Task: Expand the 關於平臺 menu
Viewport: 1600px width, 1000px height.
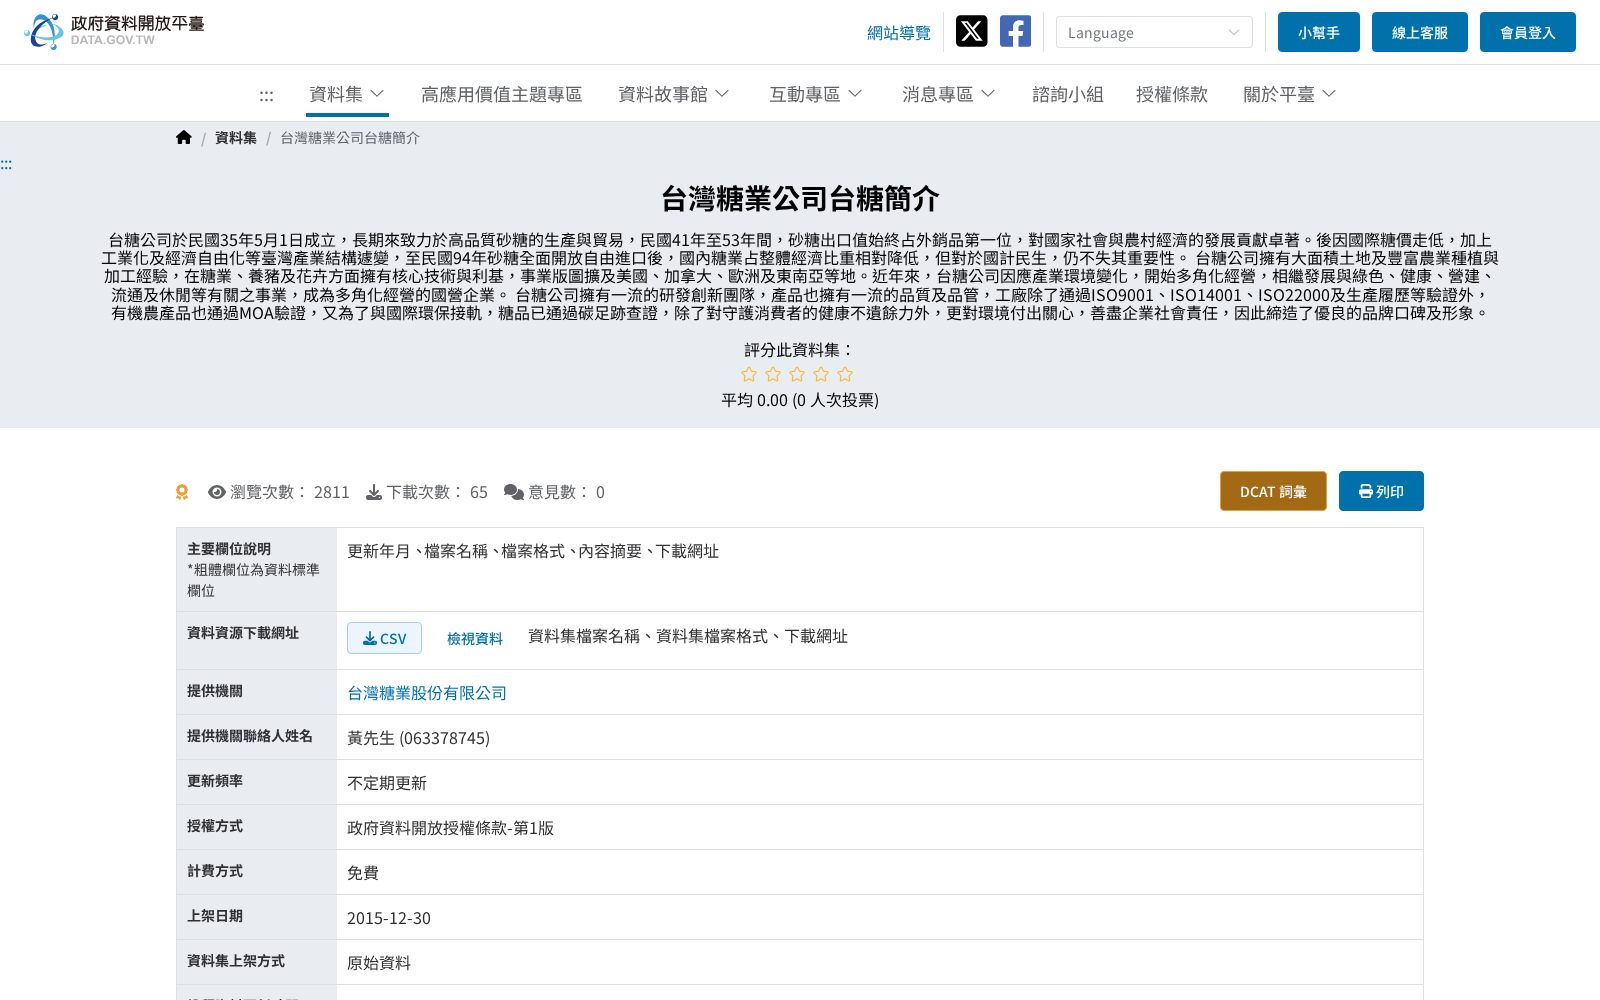Action: pos(1290,94)
